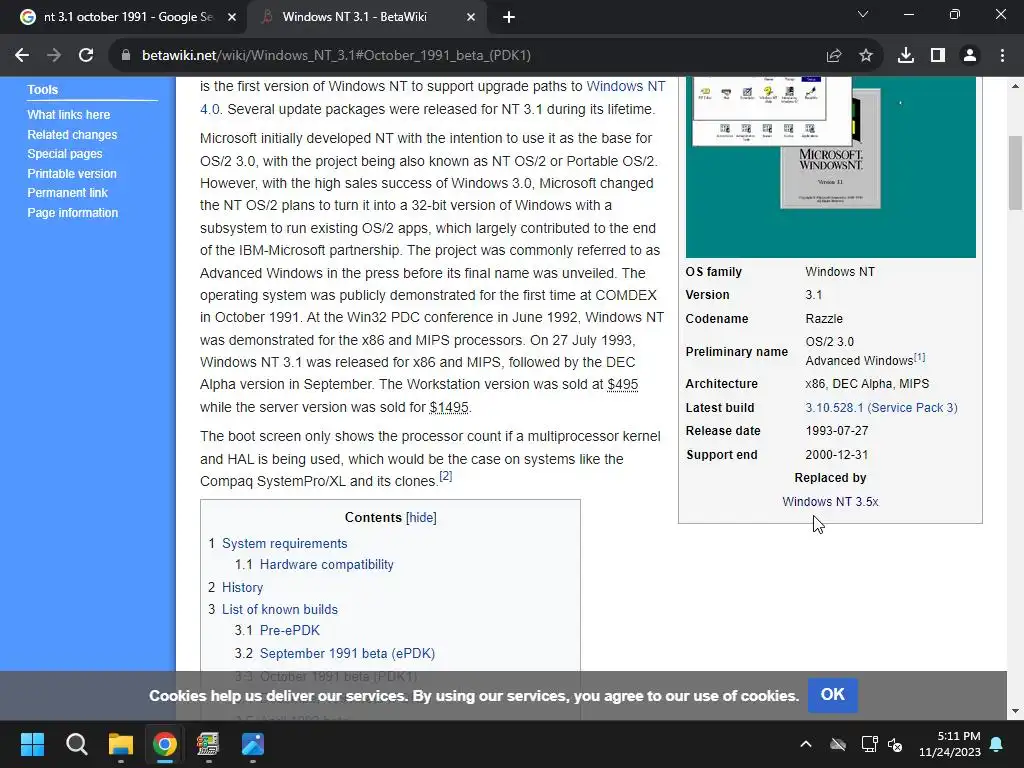The image size is (1024, 768).
Task: Open Chrome downloads
Action: (906, 56)
